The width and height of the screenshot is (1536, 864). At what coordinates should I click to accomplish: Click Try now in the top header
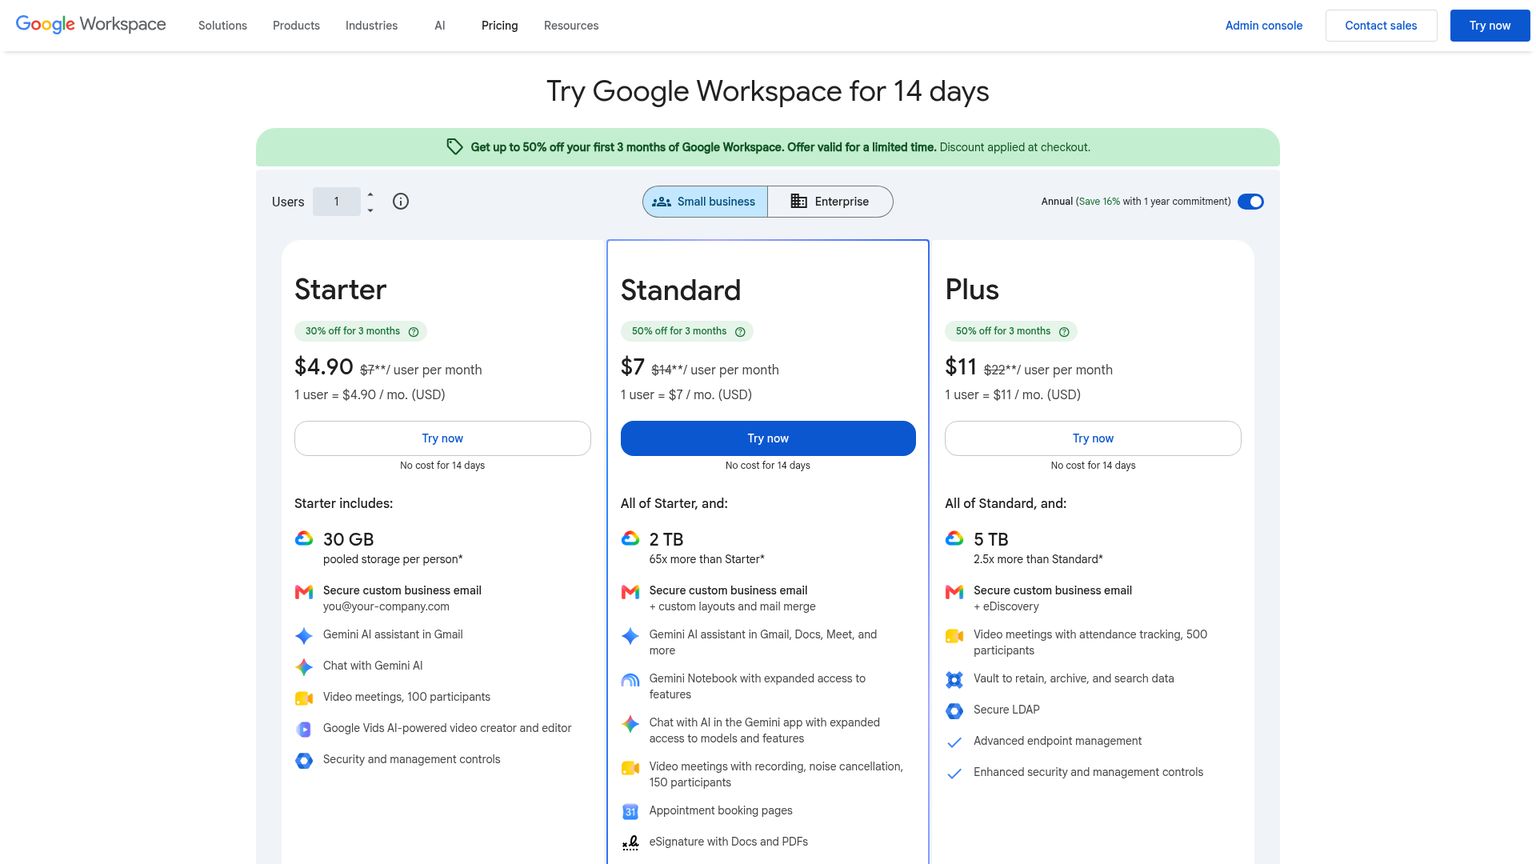pyautogui.click(x=1489, y=25)
